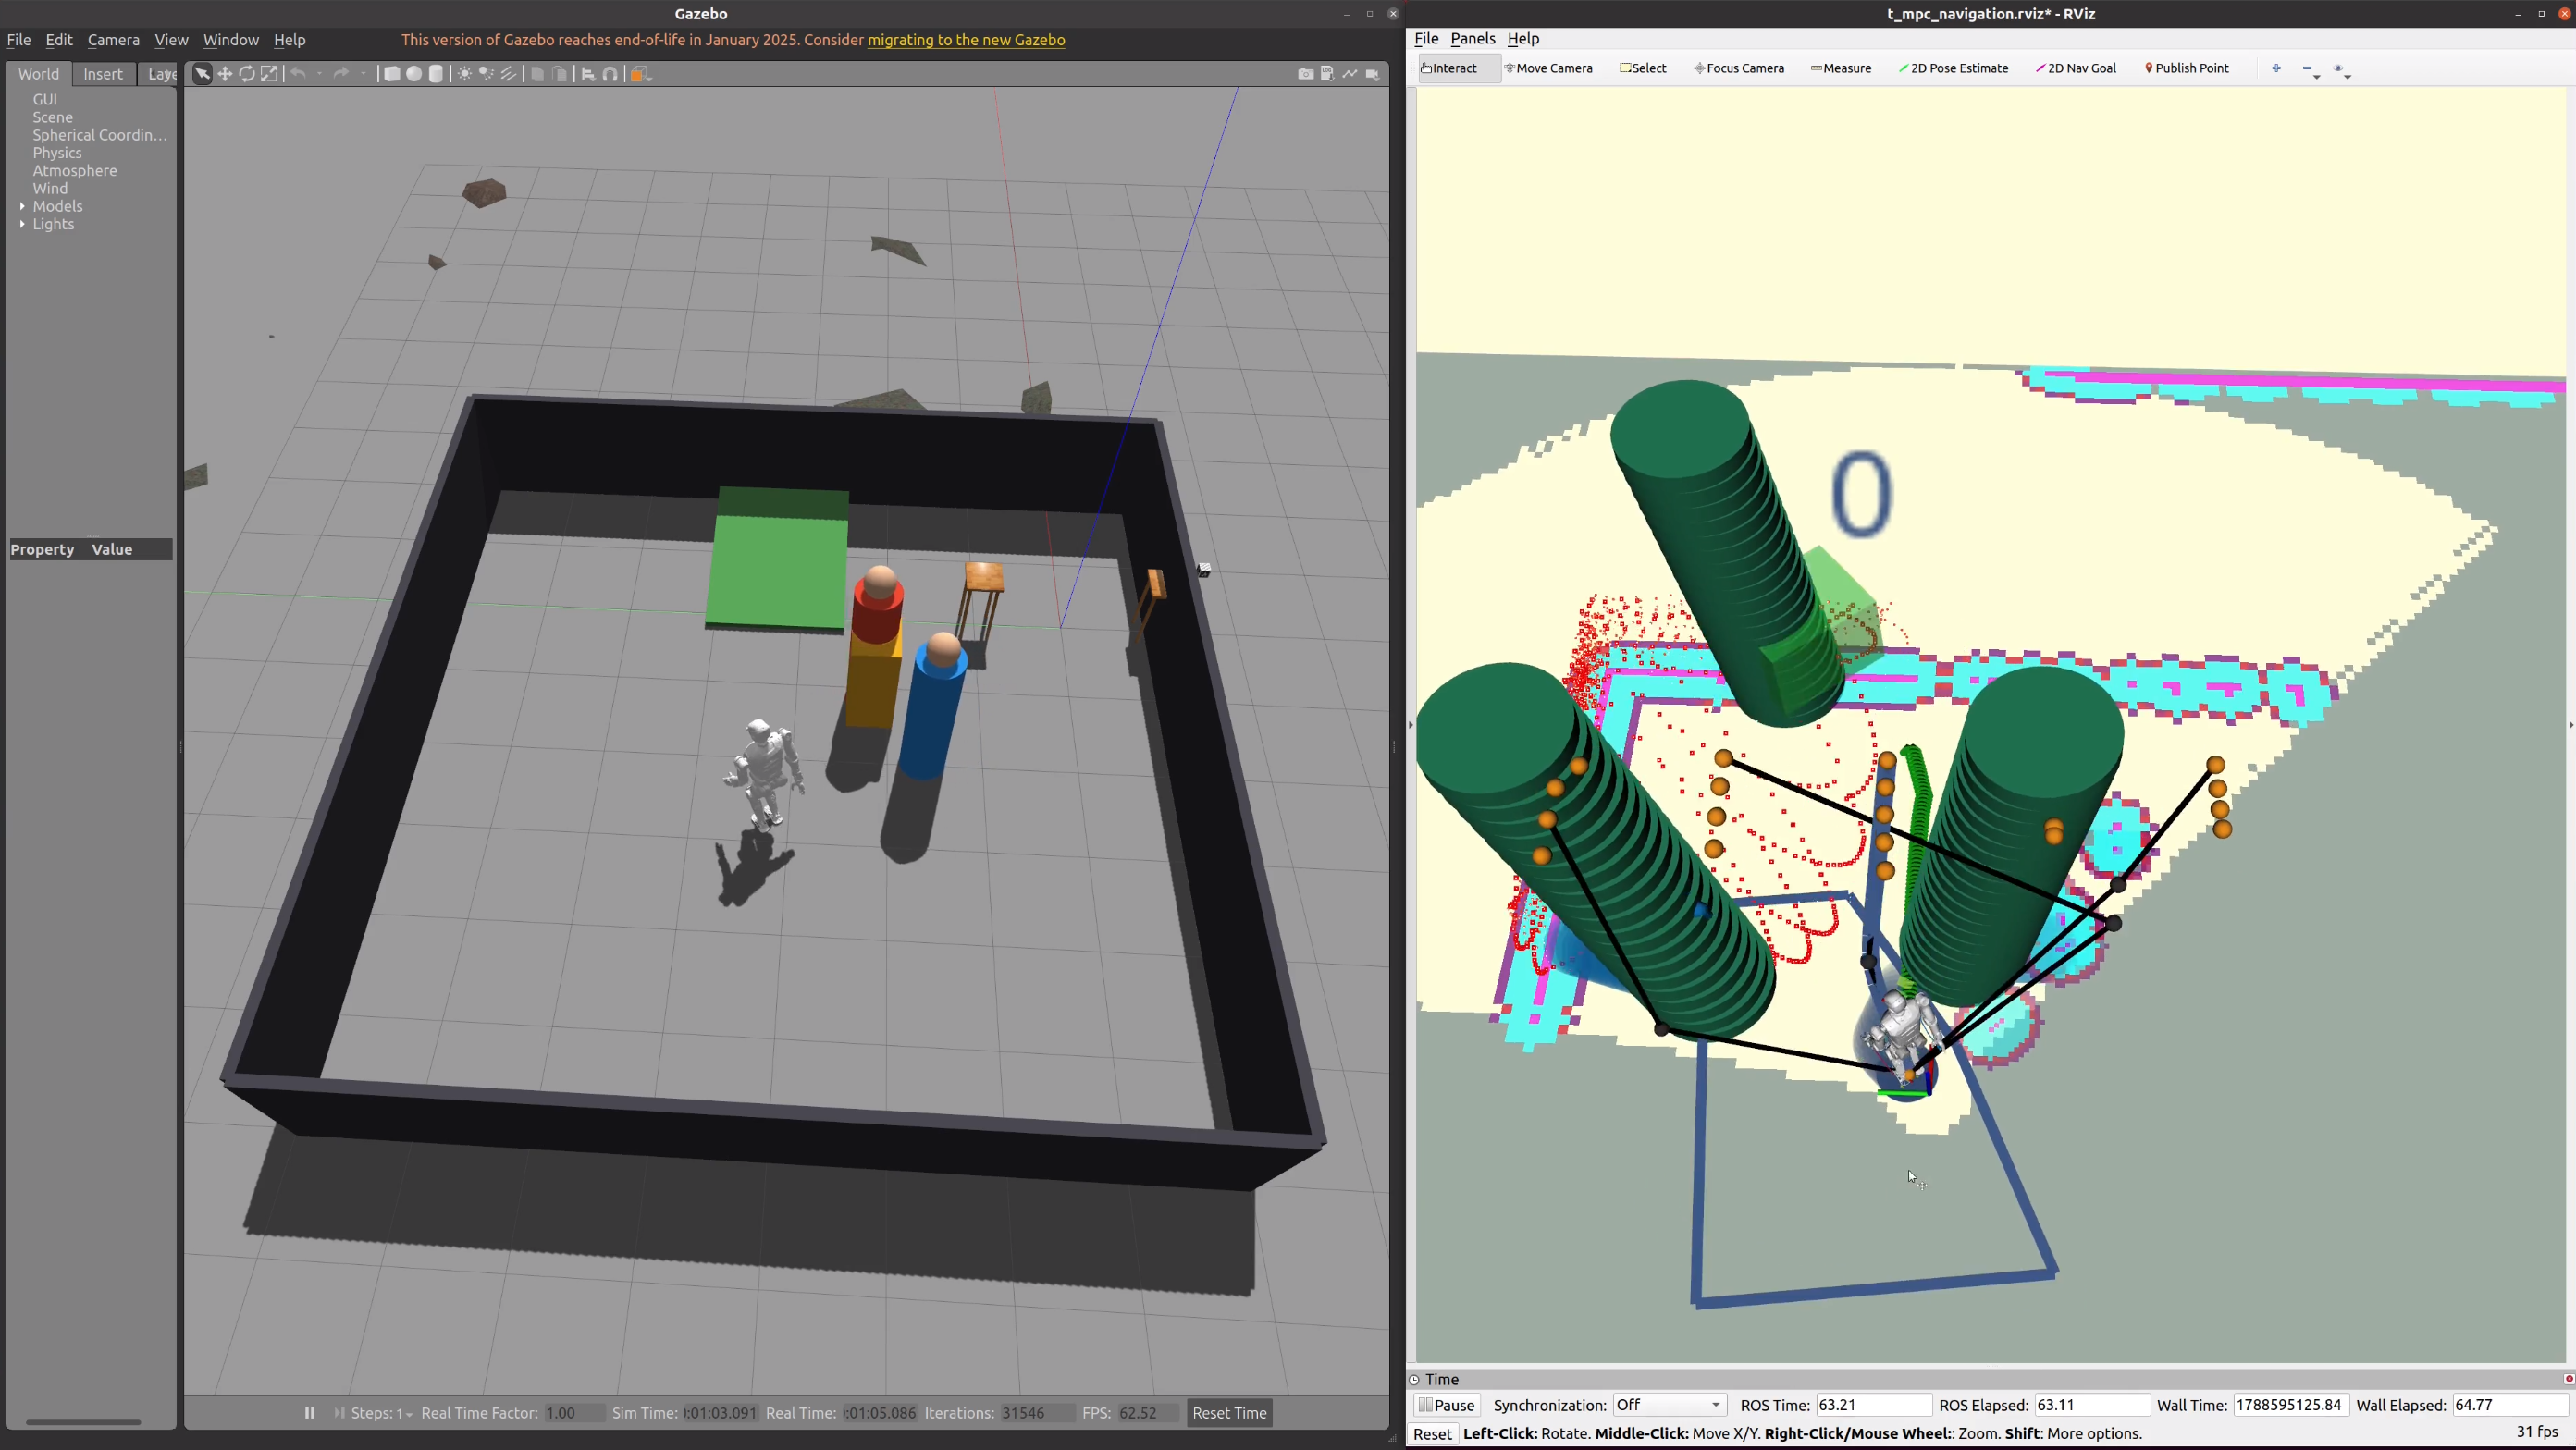
Task: Click the blue minus remove tool in RViz
Action: pos(2307,68)
